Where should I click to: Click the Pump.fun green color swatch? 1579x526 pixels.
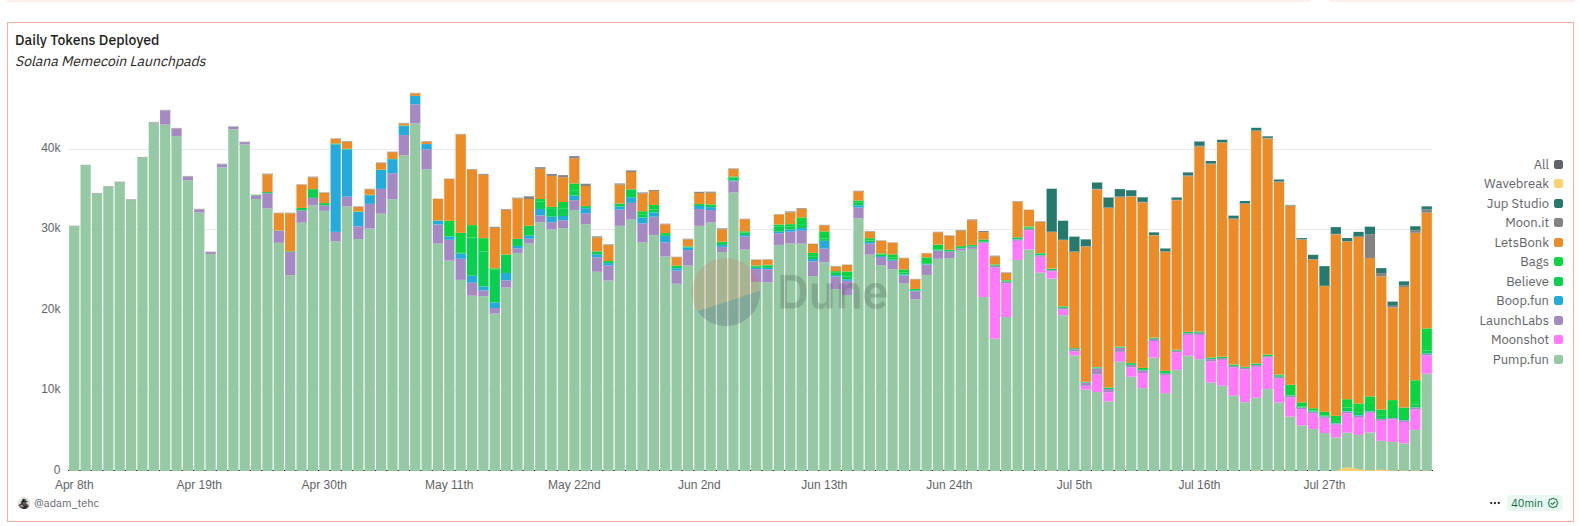1558,359
